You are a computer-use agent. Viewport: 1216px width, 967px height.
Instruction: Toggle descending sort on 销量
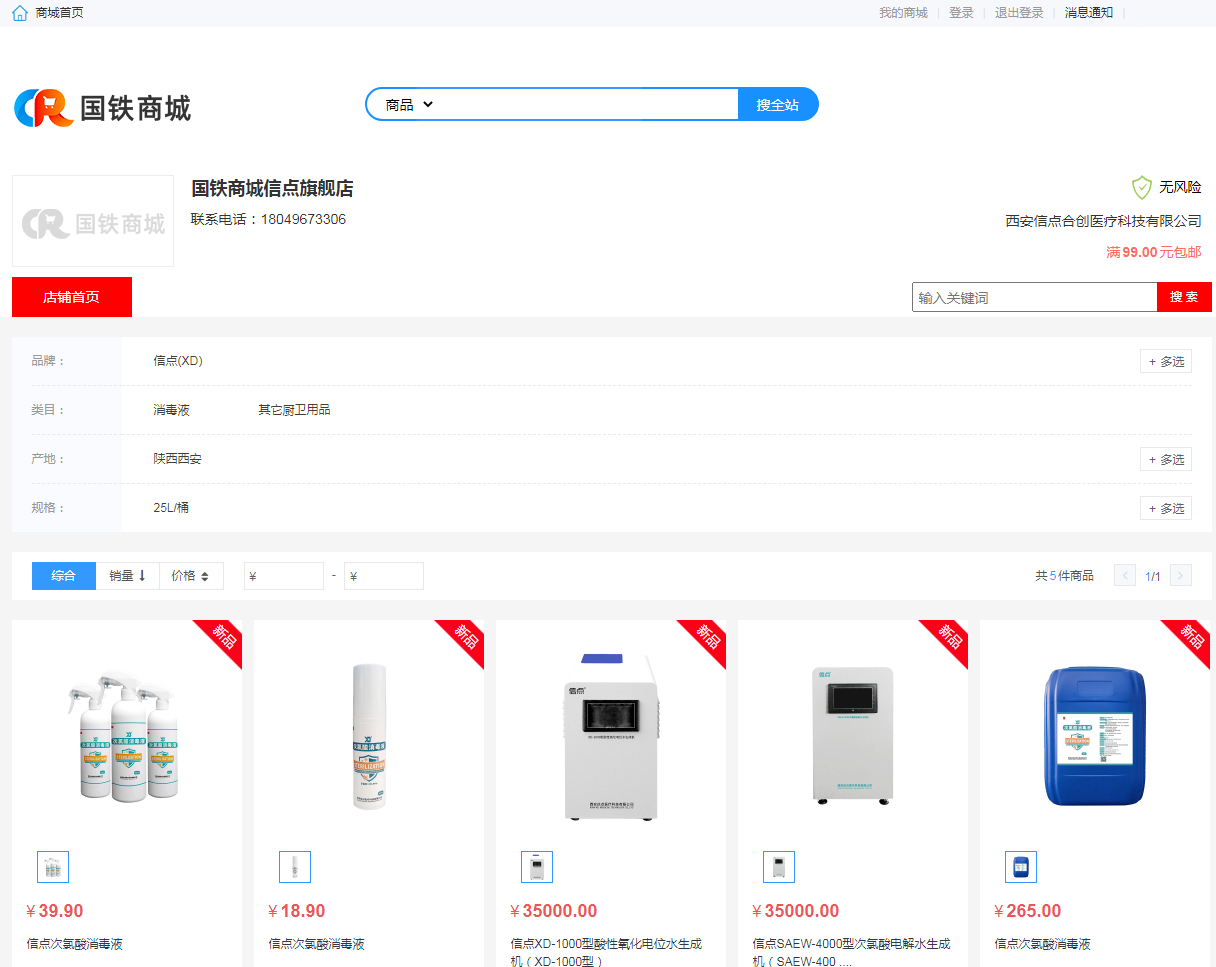coord(127,575)
